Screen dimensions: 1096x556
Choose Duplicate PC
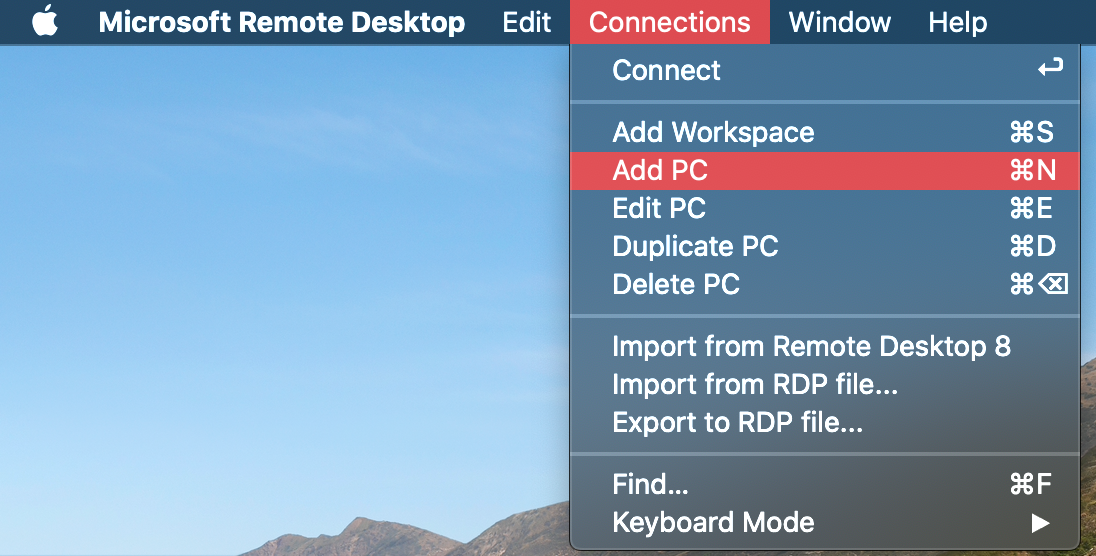(825, 246)
